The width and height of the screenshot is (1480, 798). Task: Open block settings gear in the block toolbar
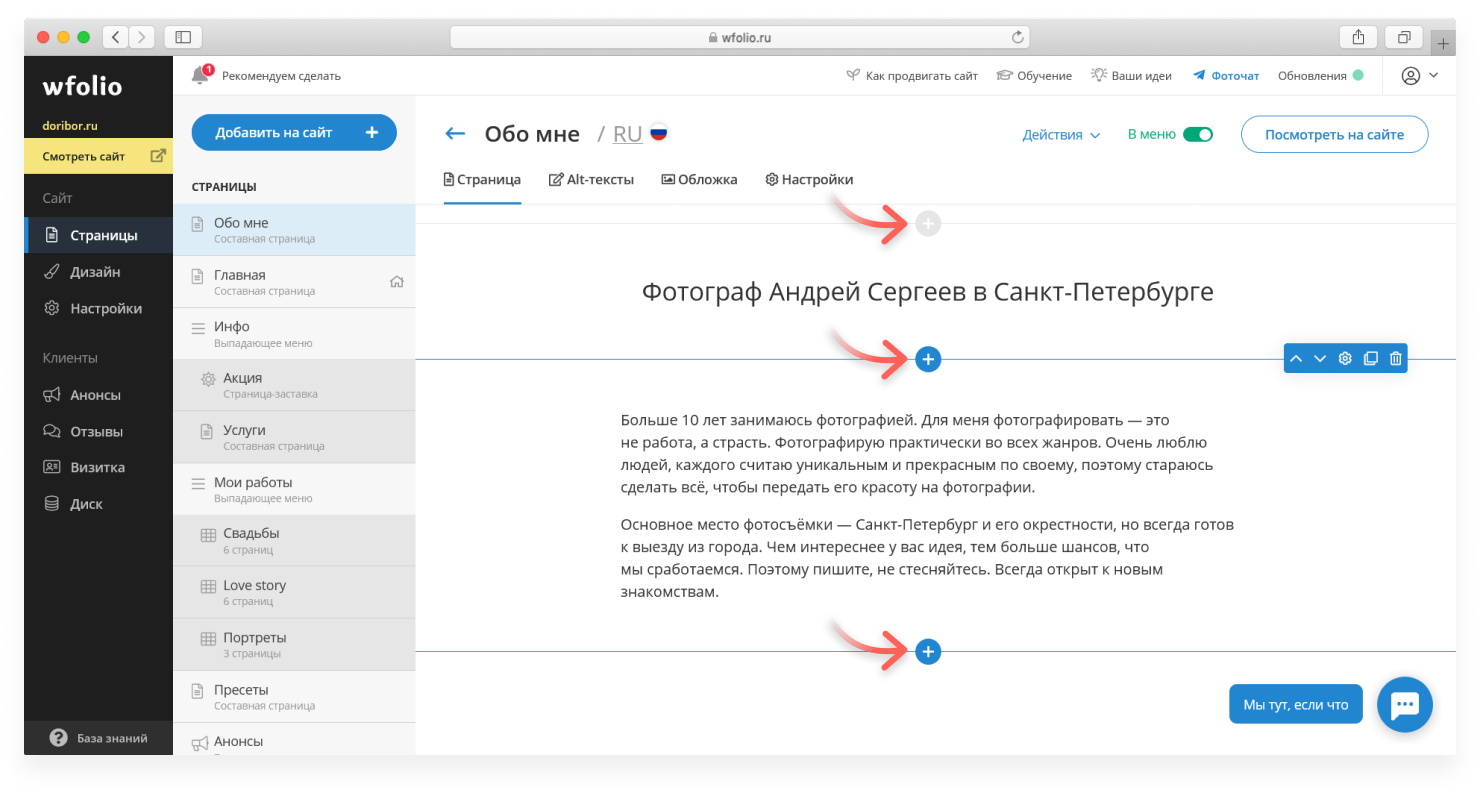pyautogui.click(x=1345, y=358)
